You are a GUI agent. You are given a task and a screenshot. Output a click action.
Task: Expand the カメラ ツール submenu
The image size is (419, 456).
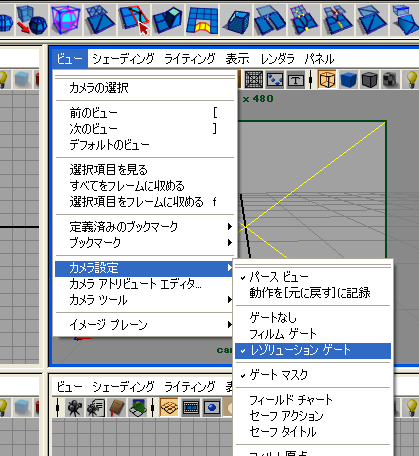tap(144, 300)
